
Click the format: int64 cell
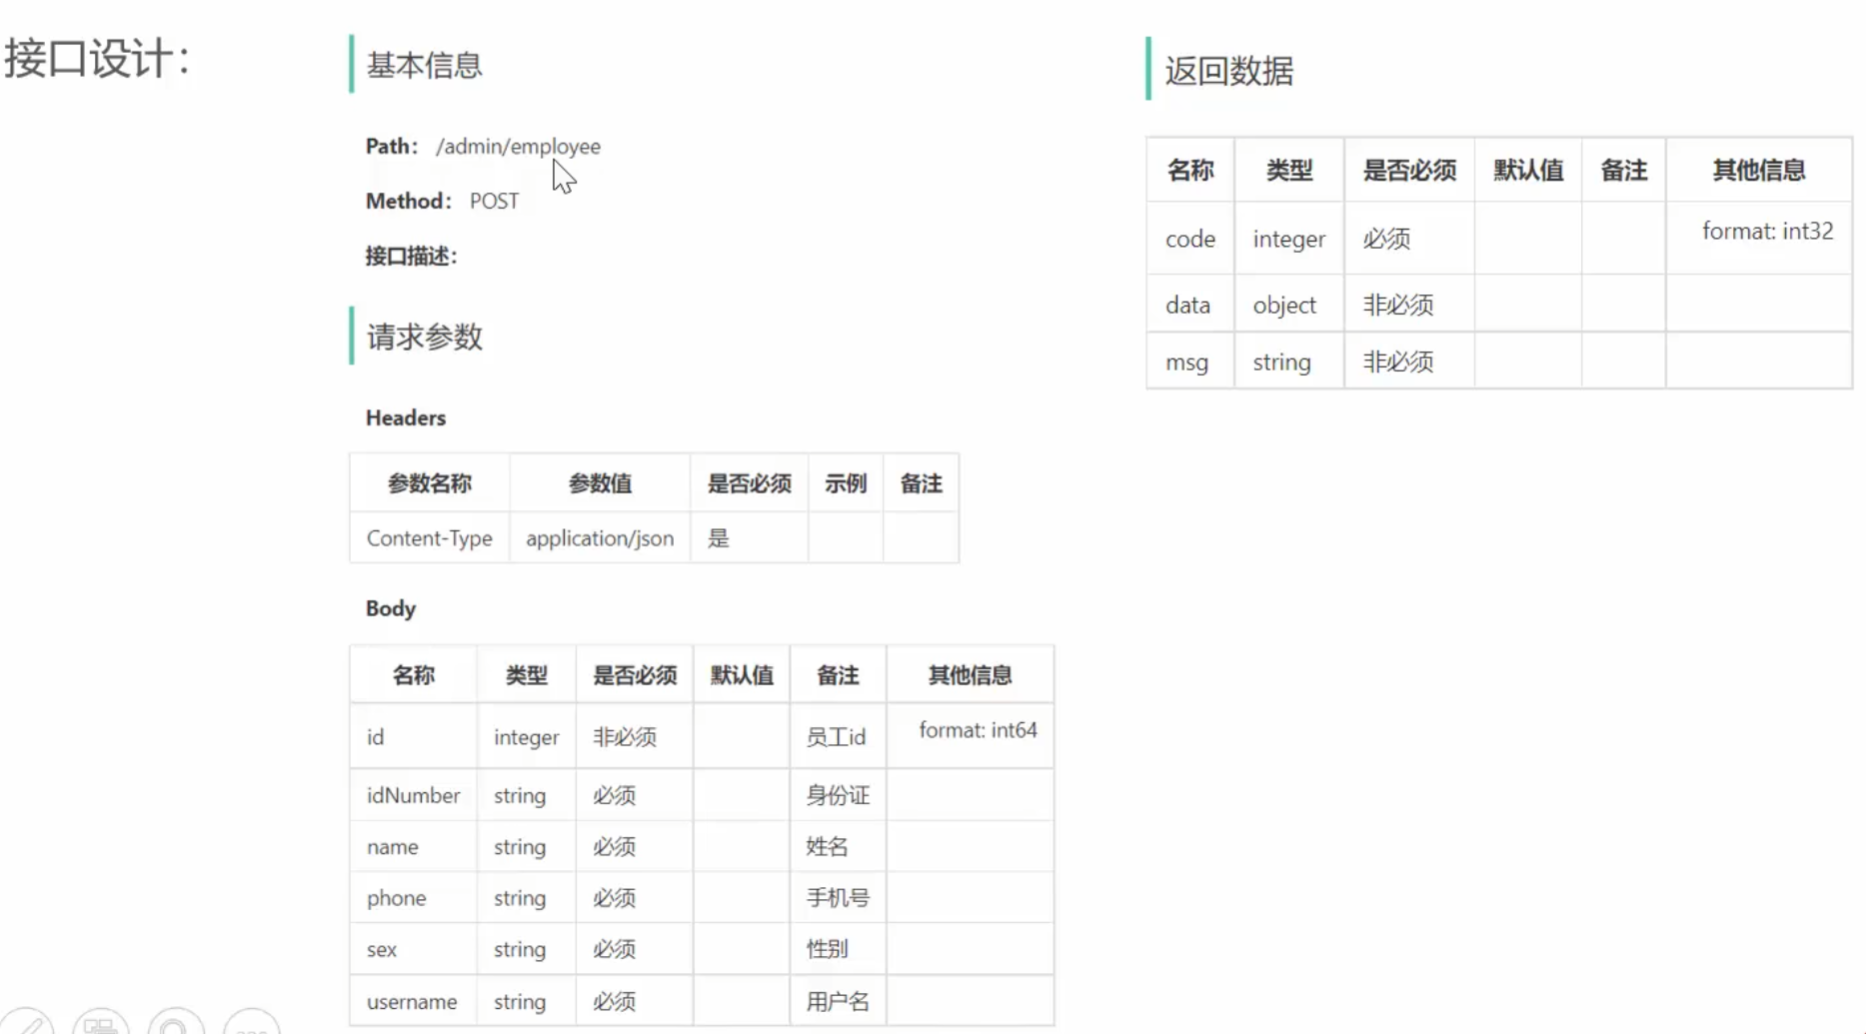[x=977, y=730]
